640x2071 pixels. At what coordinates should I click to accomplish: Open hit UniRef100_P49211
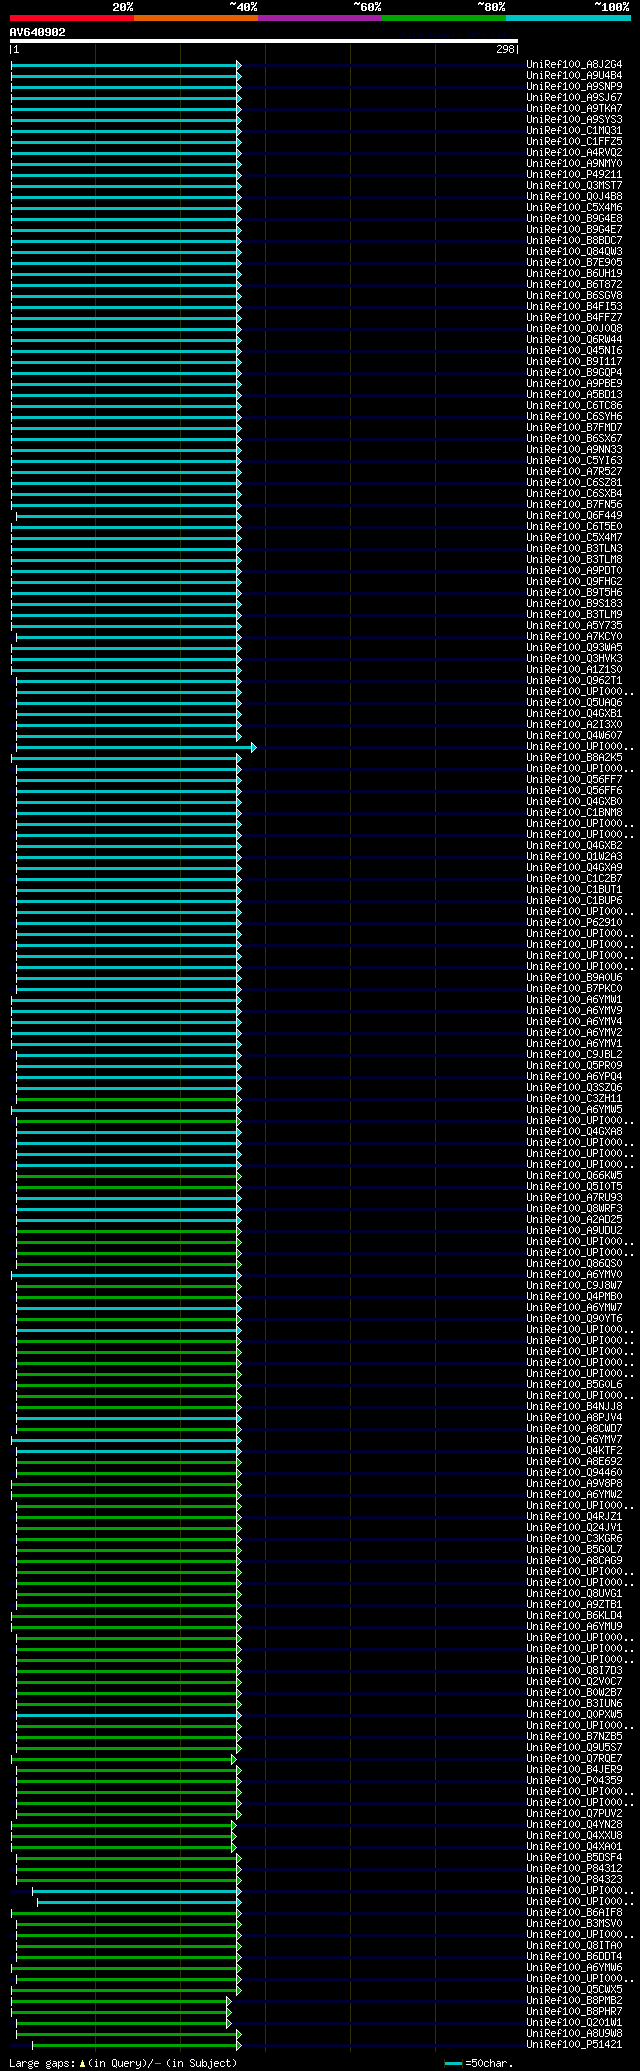[574, 175]
